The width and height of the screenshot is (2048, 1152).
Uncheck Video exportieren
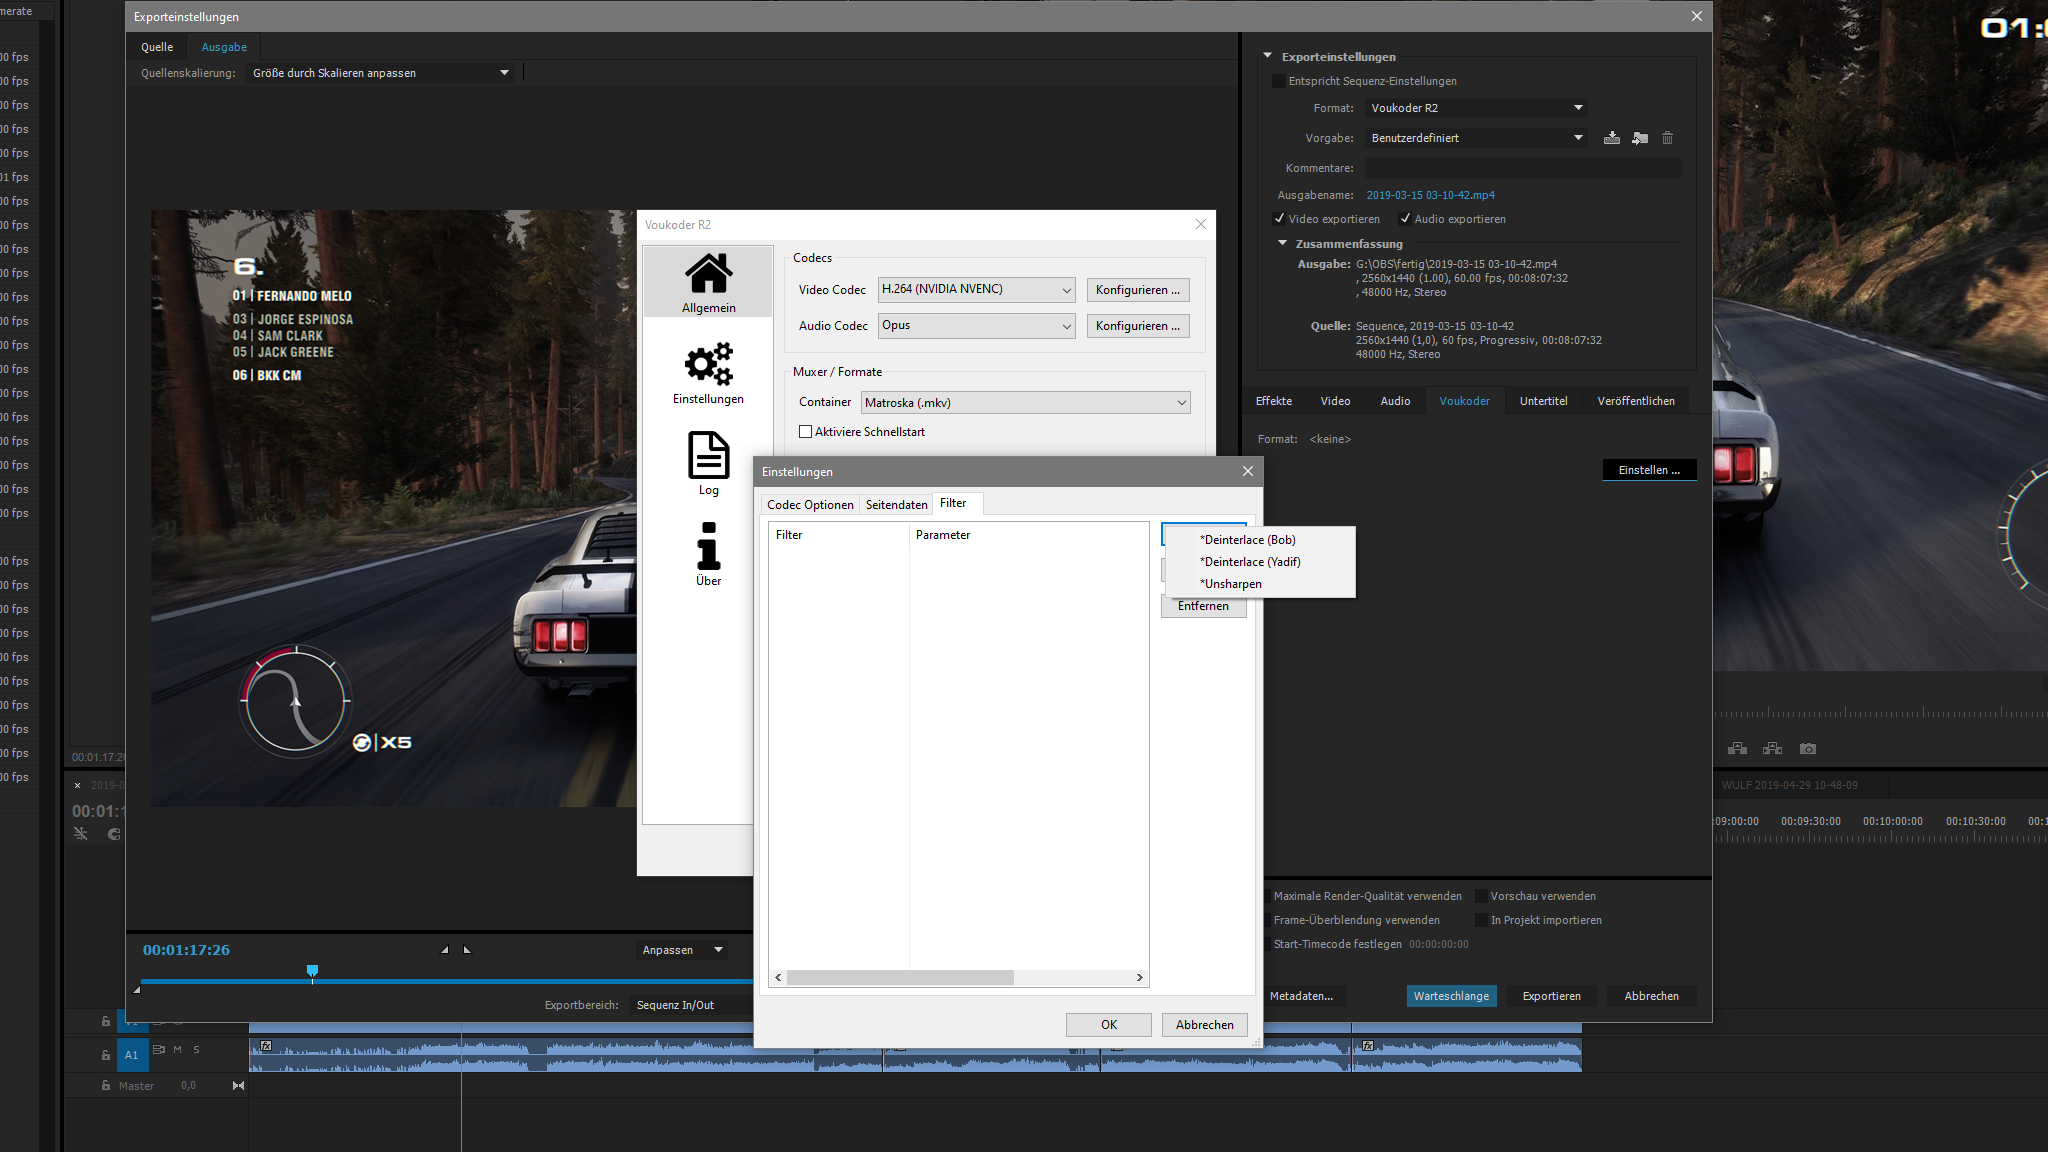pyautogui.click(x=1279, y=219)
